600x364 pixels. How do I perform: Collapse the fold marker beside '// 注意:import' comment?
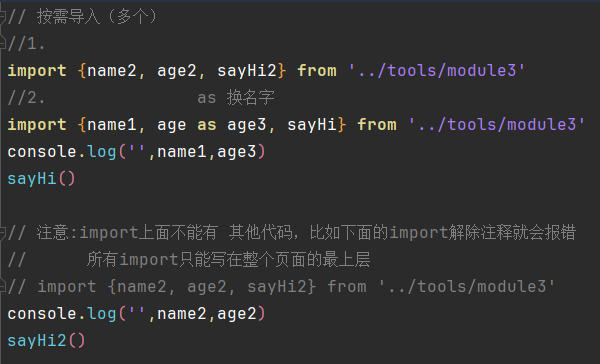tap(2, 233)
